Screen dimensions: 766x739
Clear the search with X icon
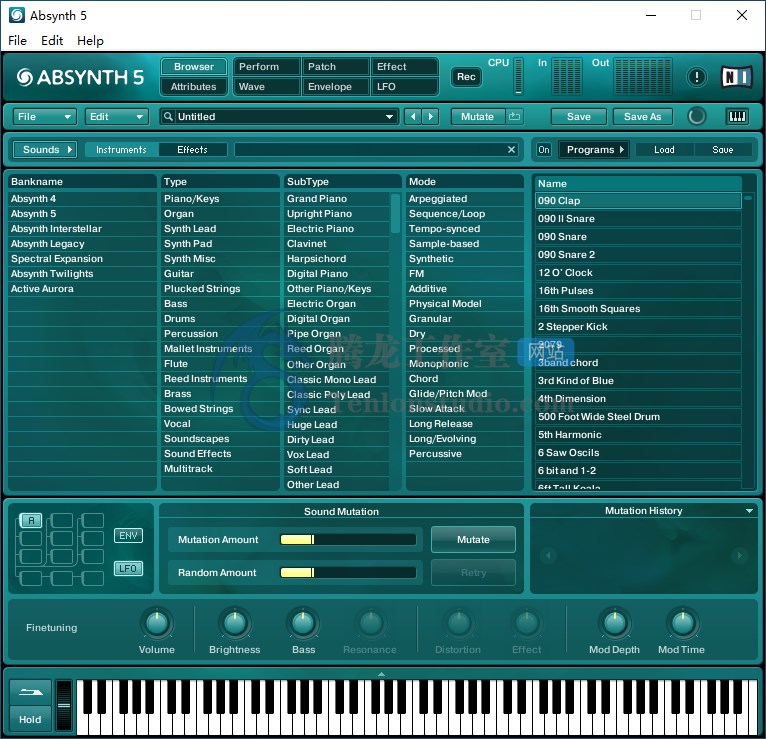[x=511, y=149]
